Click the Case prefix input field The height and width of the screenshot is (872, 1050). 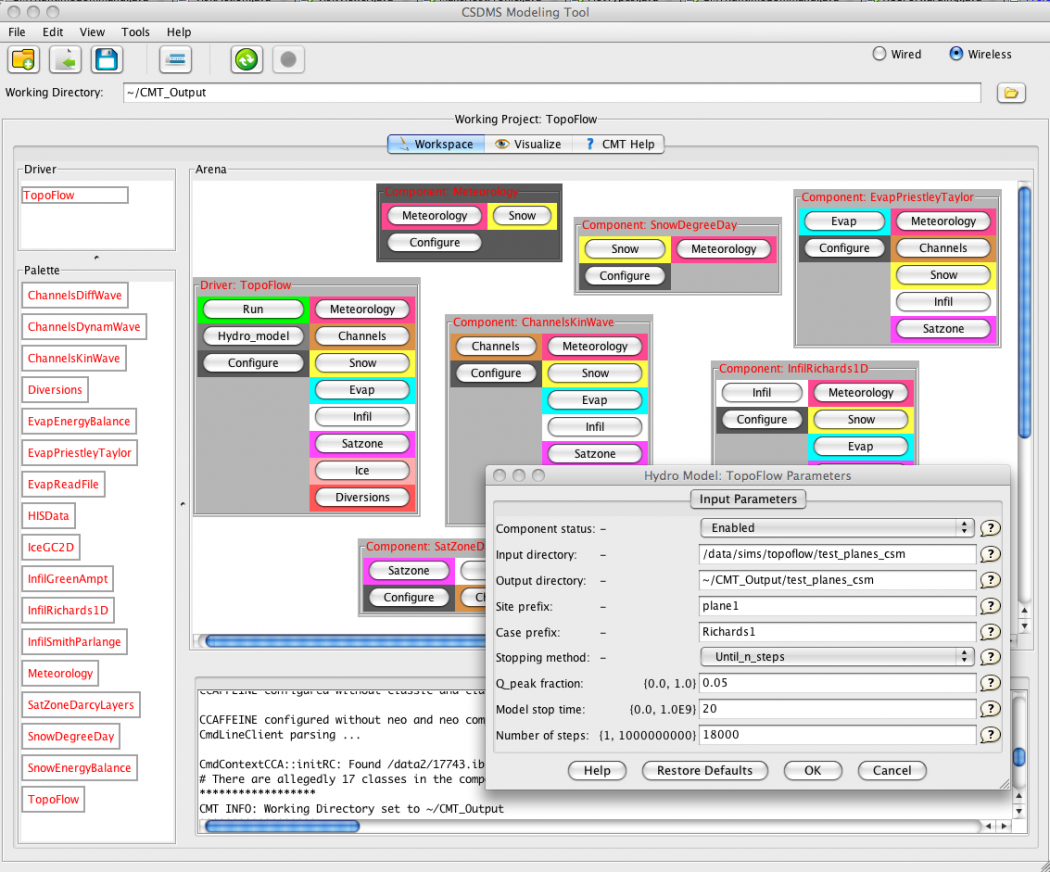click(837, 632)
